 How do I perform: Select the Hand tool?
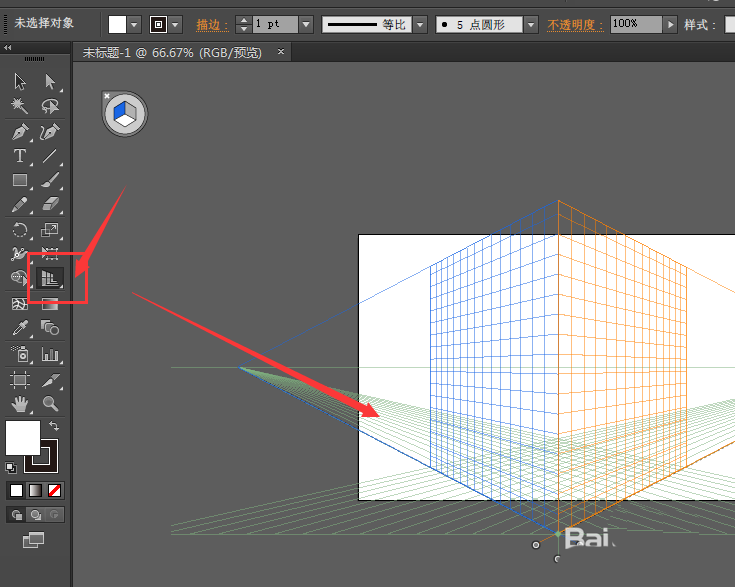pos(20,404)
